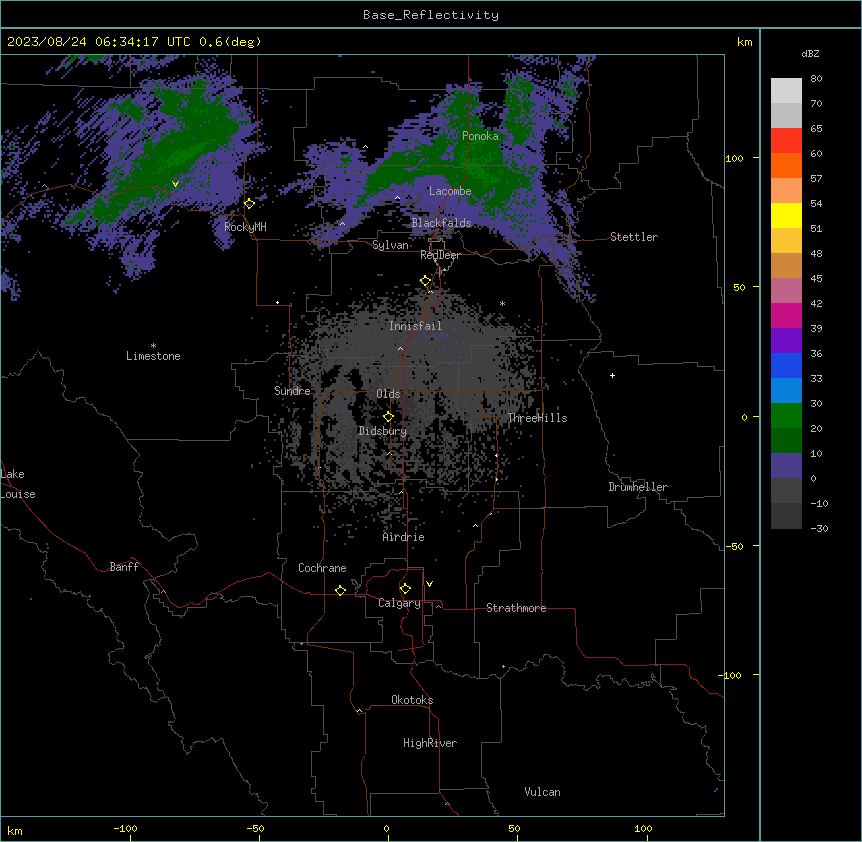Screen dimensions: 862x842
Task: Click the Calgary label
Action: 399,603
